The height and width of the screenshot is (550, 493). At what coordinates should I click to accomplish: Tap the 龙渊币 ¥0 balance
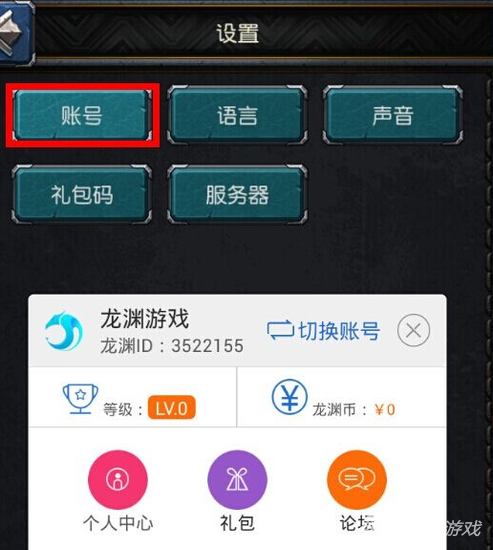pyautogui.click(x=354, y=409)
